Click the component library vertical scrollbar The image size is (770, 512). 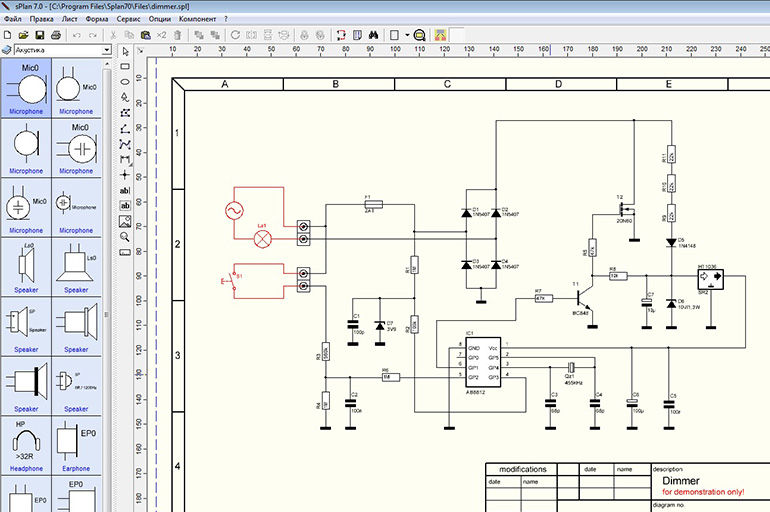click(107, 314)
